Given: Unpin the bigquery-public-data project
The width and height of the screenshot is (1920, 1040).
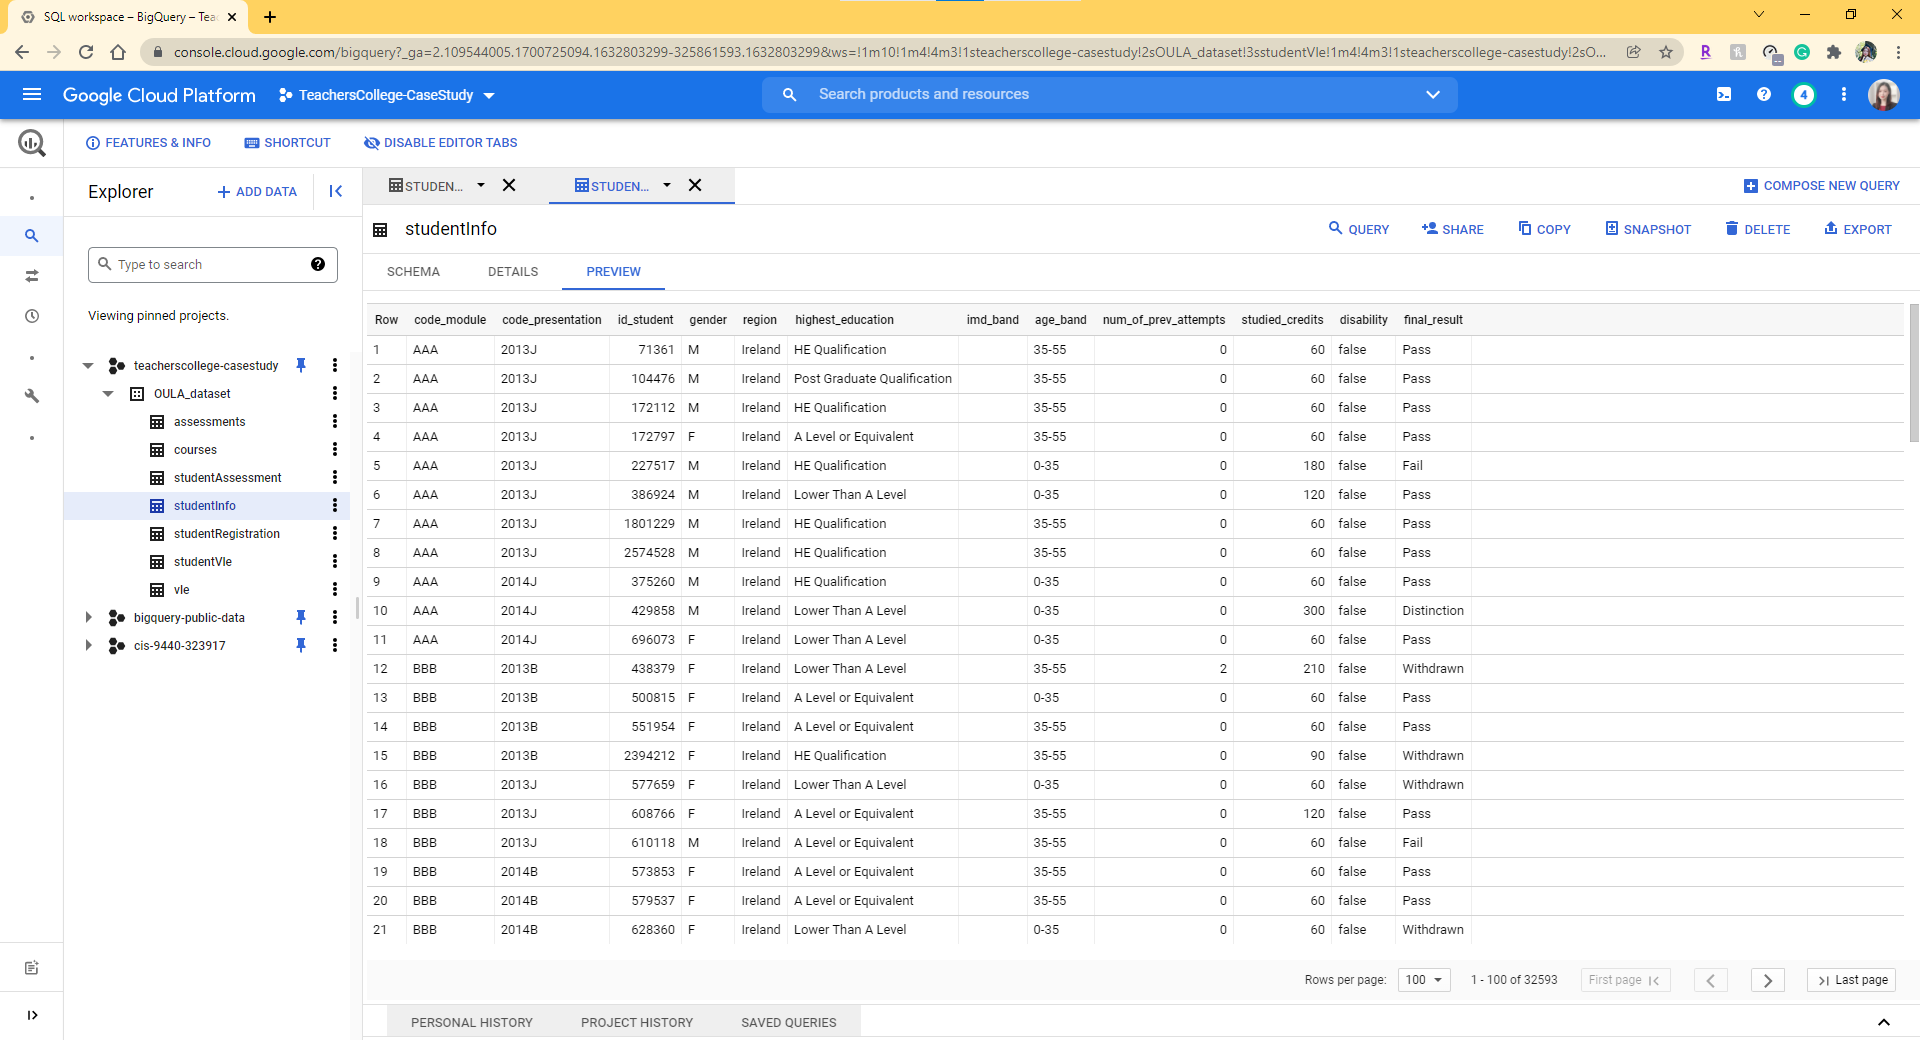Looking at the screenshot, I should (x=301, y=617).
